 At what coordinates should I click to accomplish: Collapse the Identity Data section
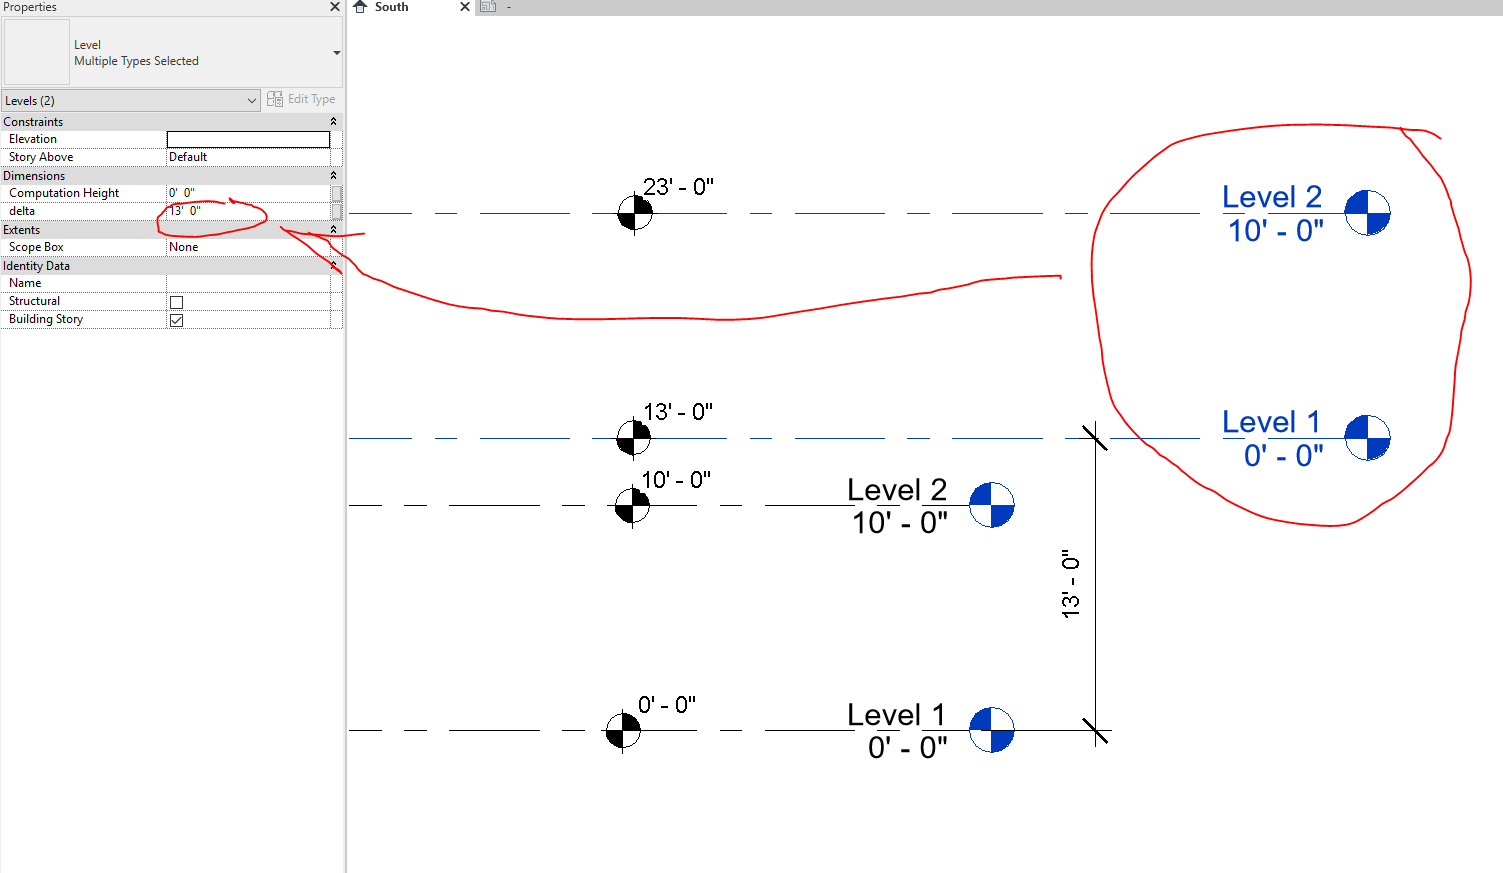333,265
